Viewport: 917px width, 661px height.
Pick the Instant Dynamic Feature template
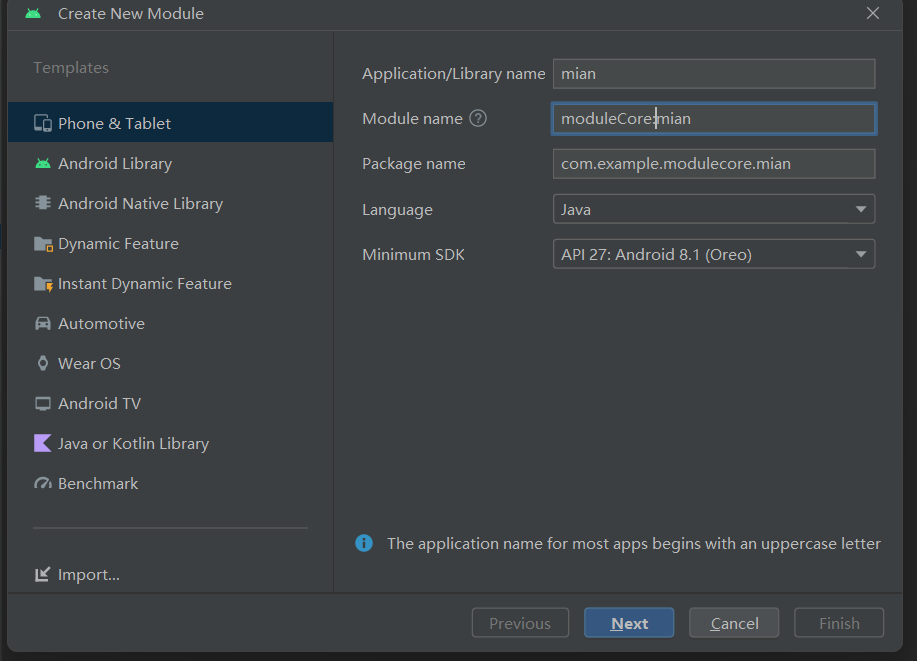[171, 284]
